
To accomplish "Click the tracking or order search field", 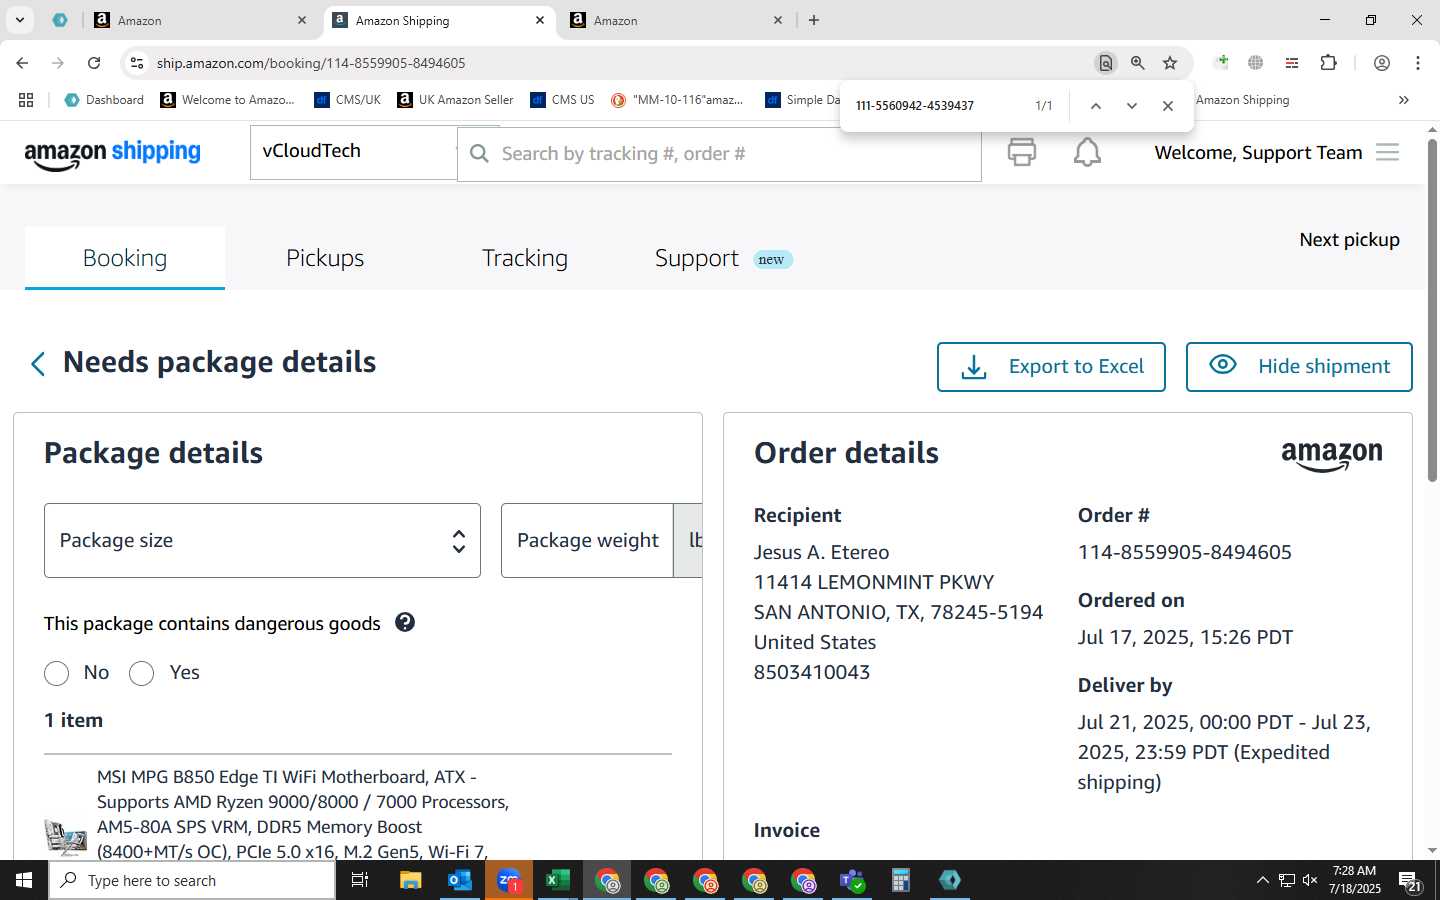I will [x=719, y=154].
